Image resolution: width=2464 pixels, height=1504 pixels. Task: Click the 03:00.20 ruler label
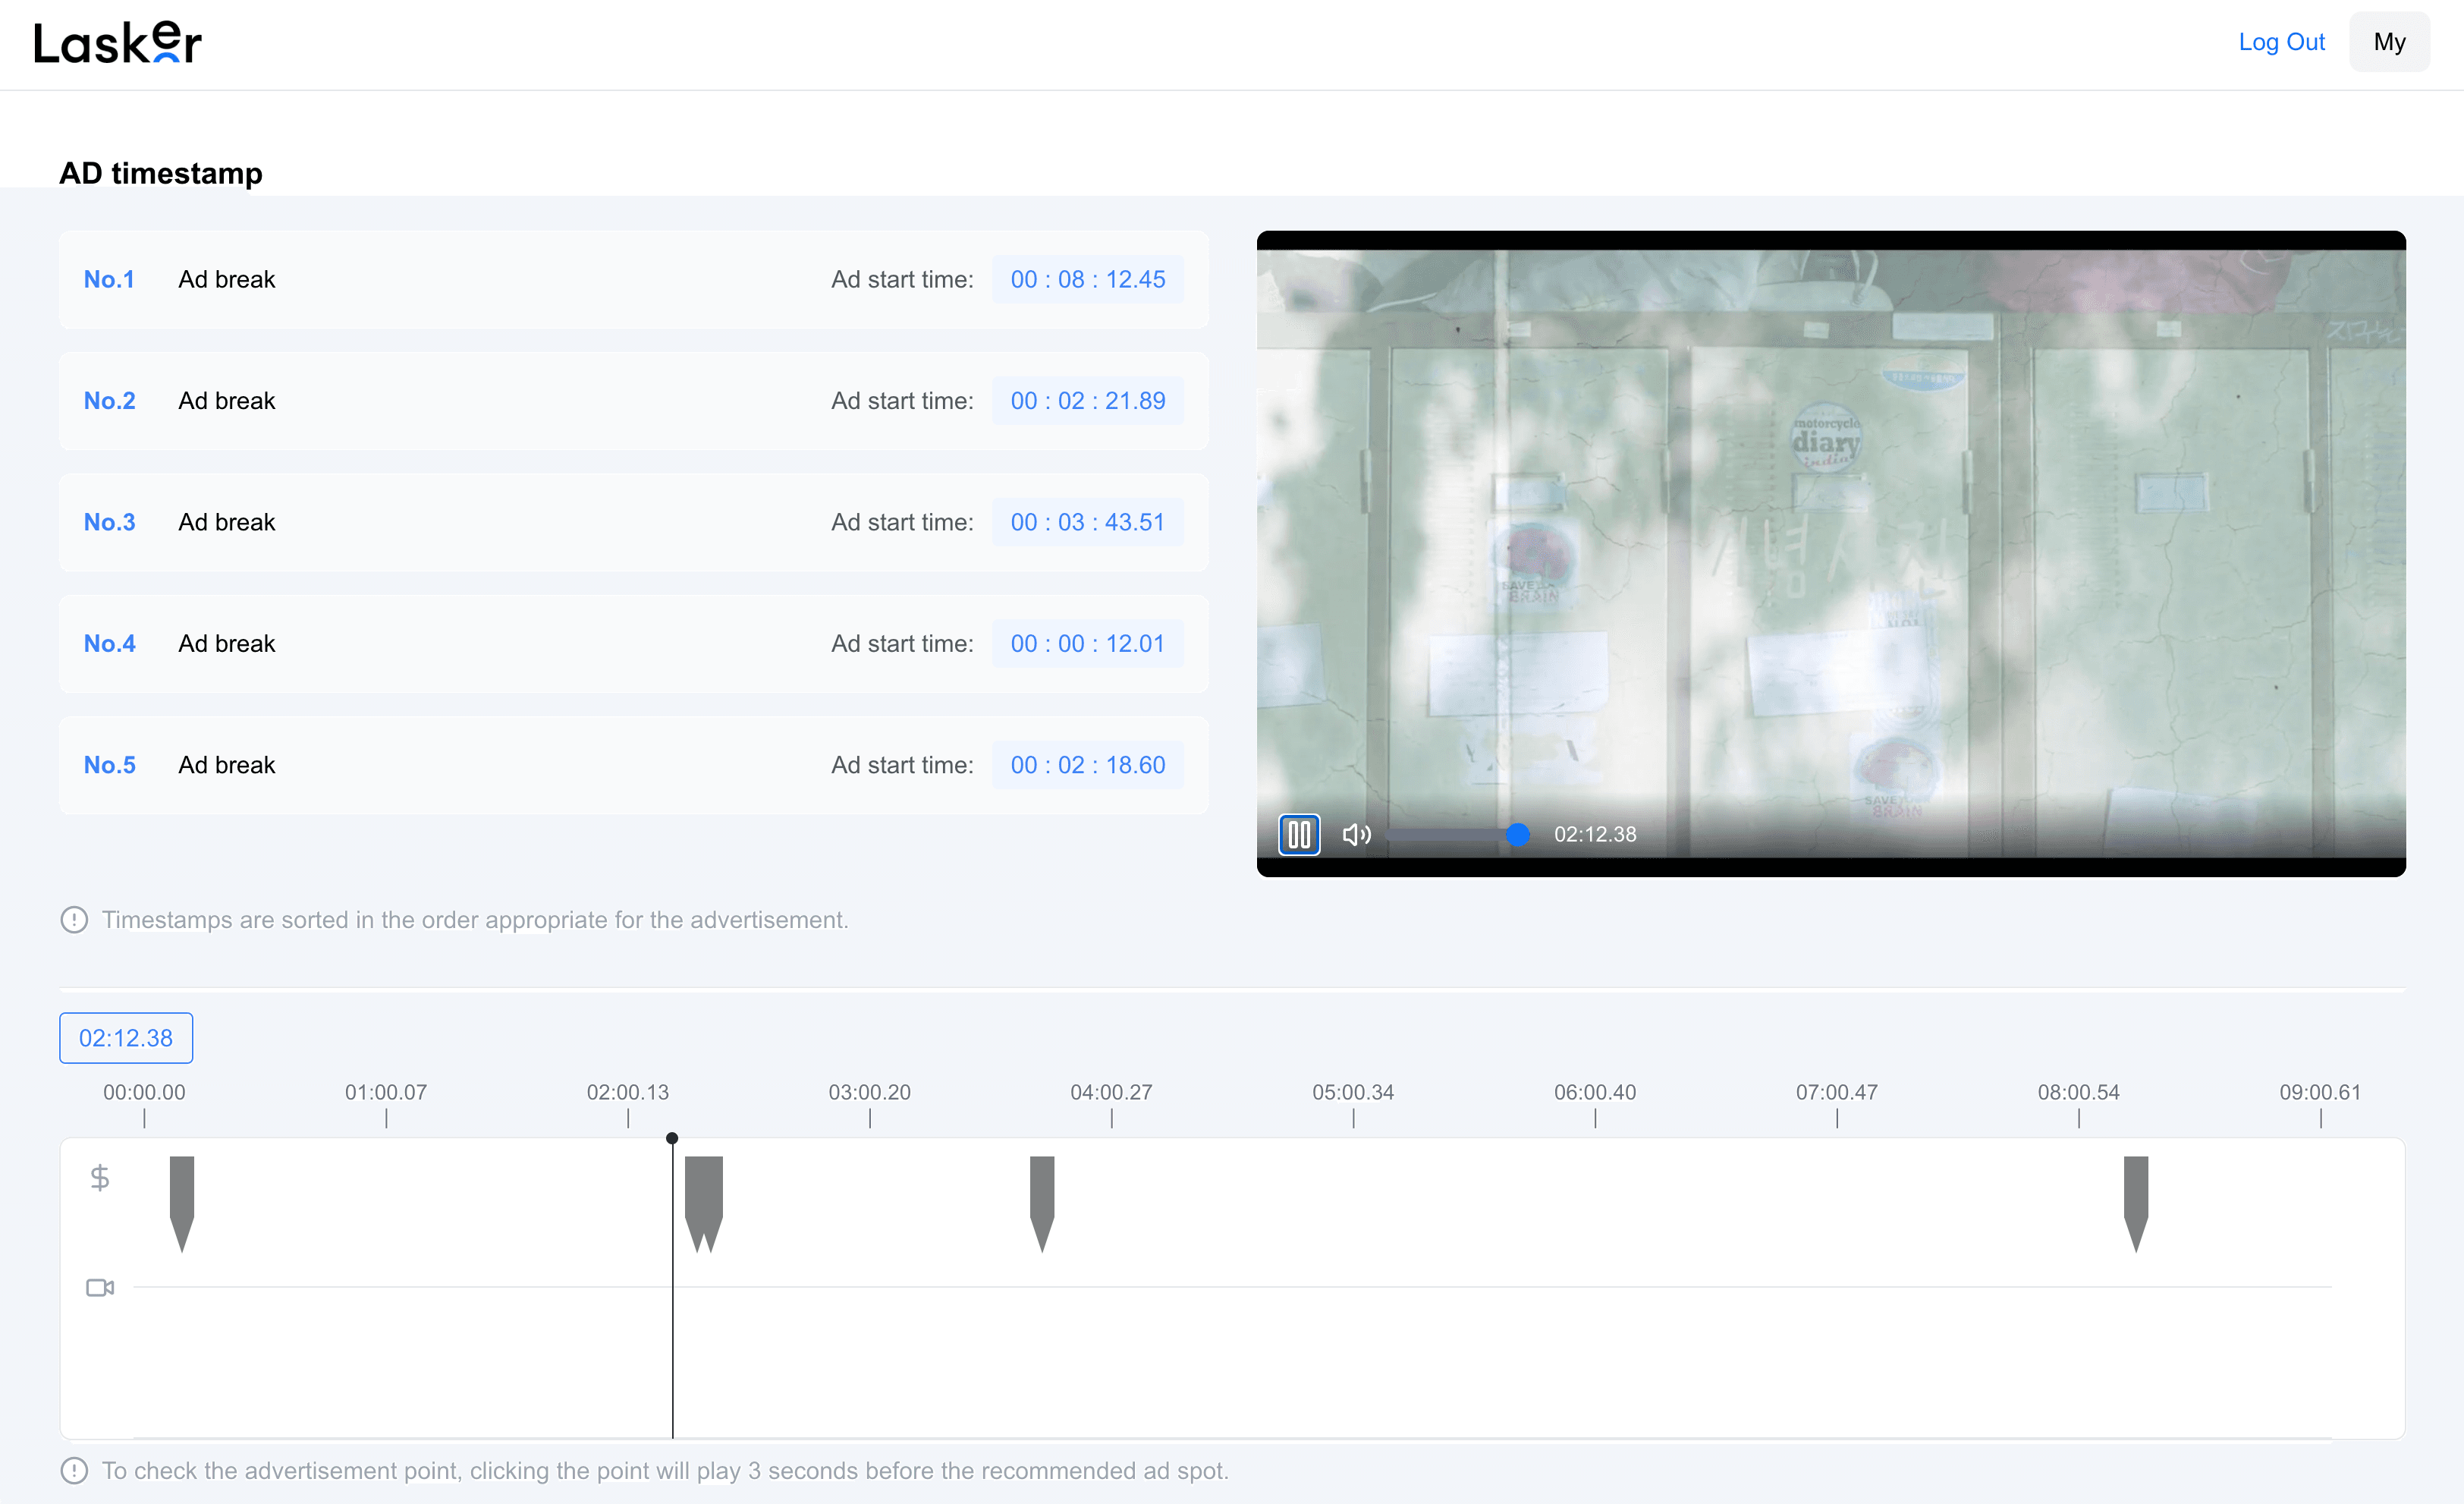[x=870, y=1092]
